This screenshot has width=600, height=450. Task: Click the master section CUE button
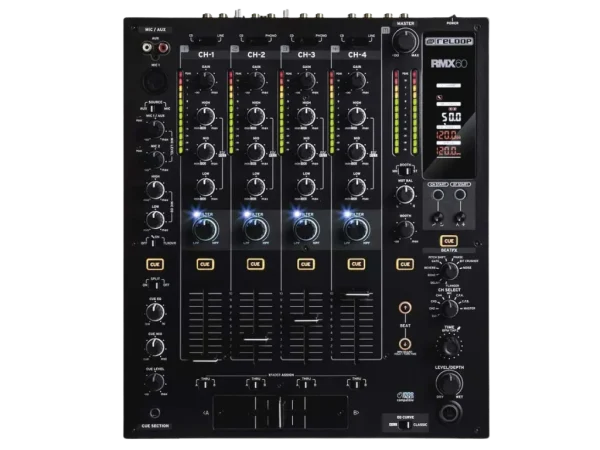point(405,264)
